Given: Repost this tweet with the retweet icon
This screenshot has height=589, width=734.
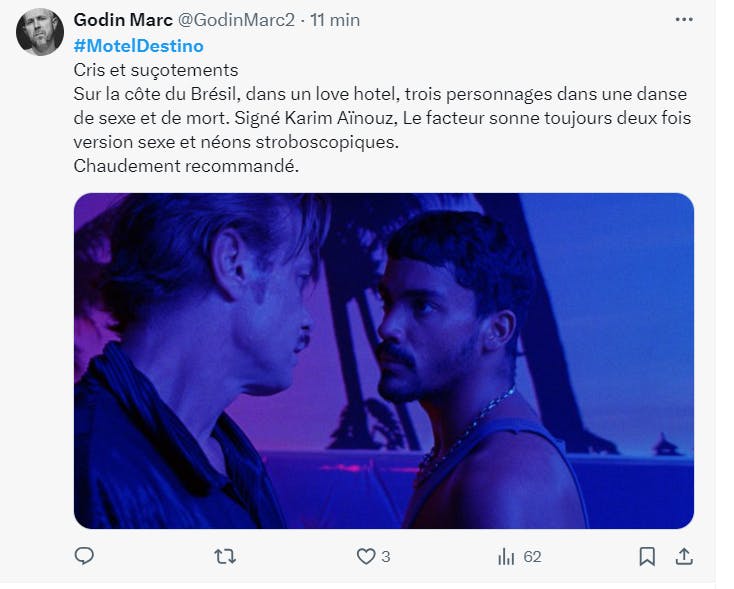Looking at the screenshot, I should [225, 557].
